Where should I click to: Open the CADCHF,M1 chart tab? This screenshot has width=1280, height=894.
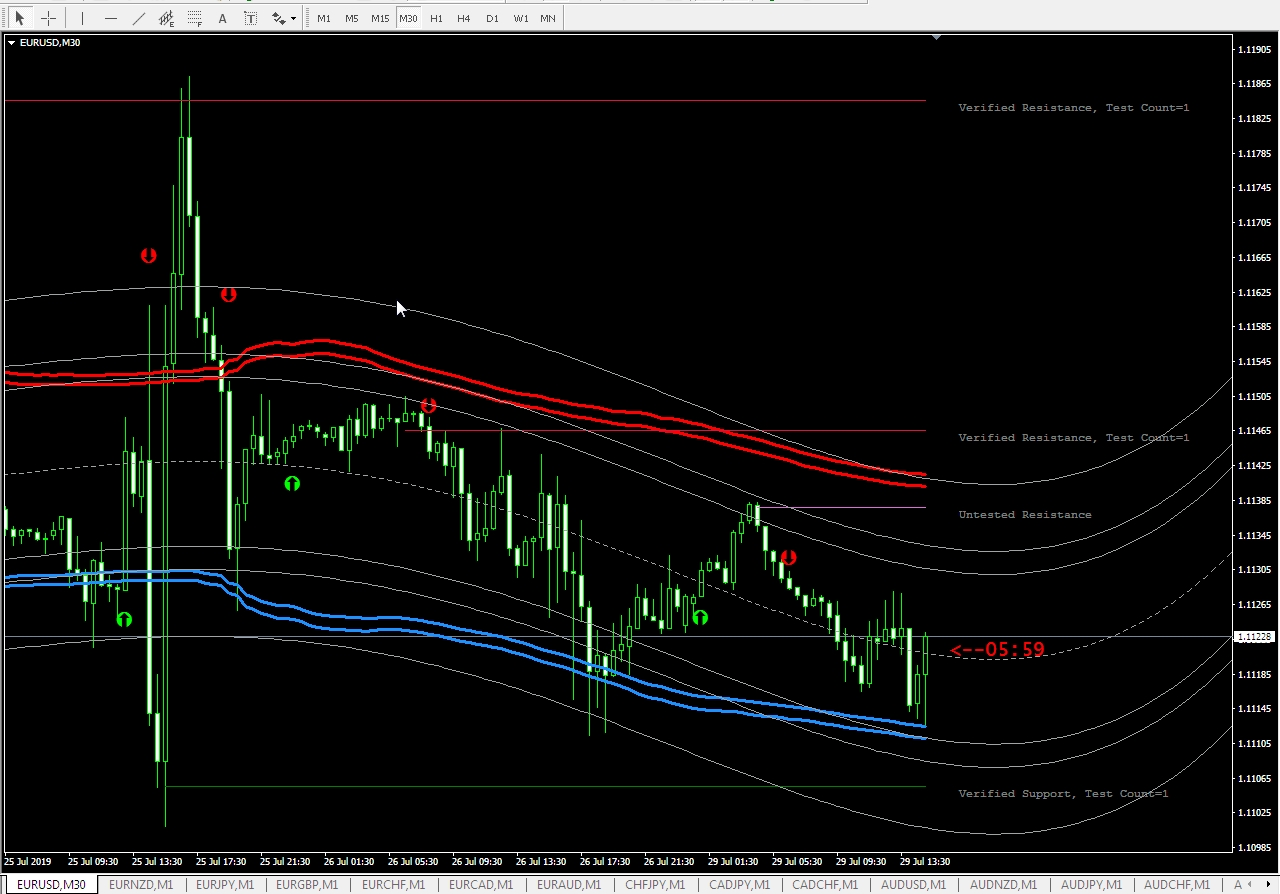(825, 885)
